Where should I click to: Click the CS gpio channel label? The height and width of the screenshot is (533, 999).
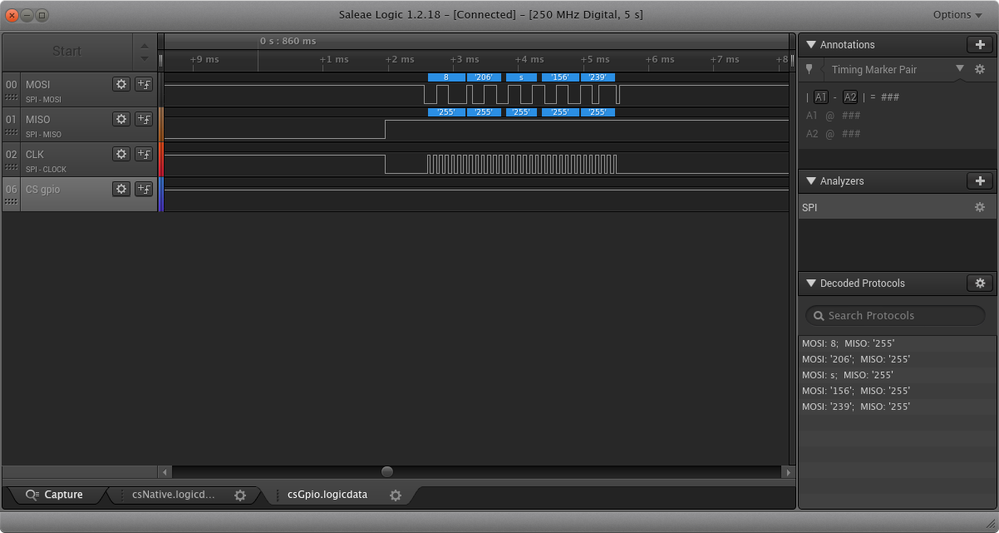(x=43, y=189)
